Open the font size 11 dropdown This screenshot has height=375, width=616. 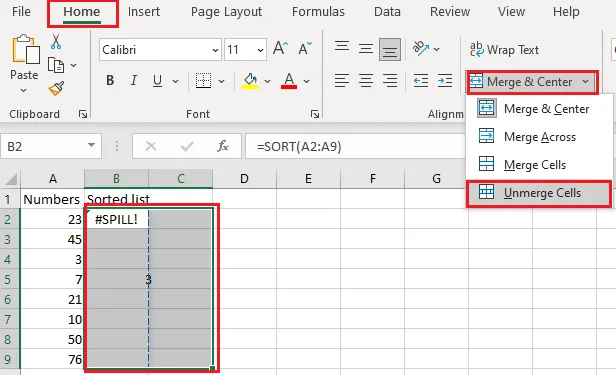(x=260, y=50)
